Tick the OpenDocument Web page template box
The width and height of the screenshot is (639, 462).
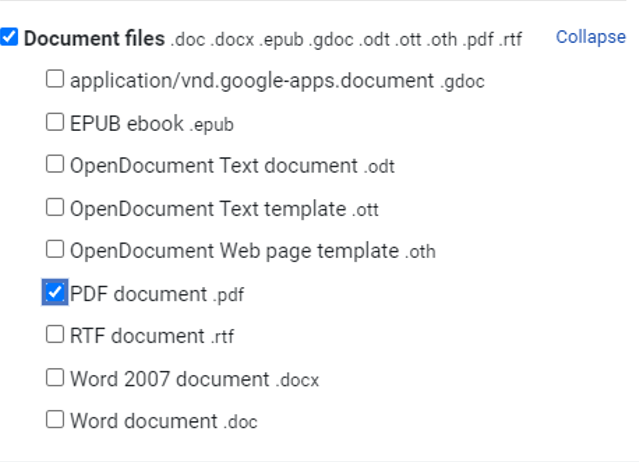click(x=55, y=249)
